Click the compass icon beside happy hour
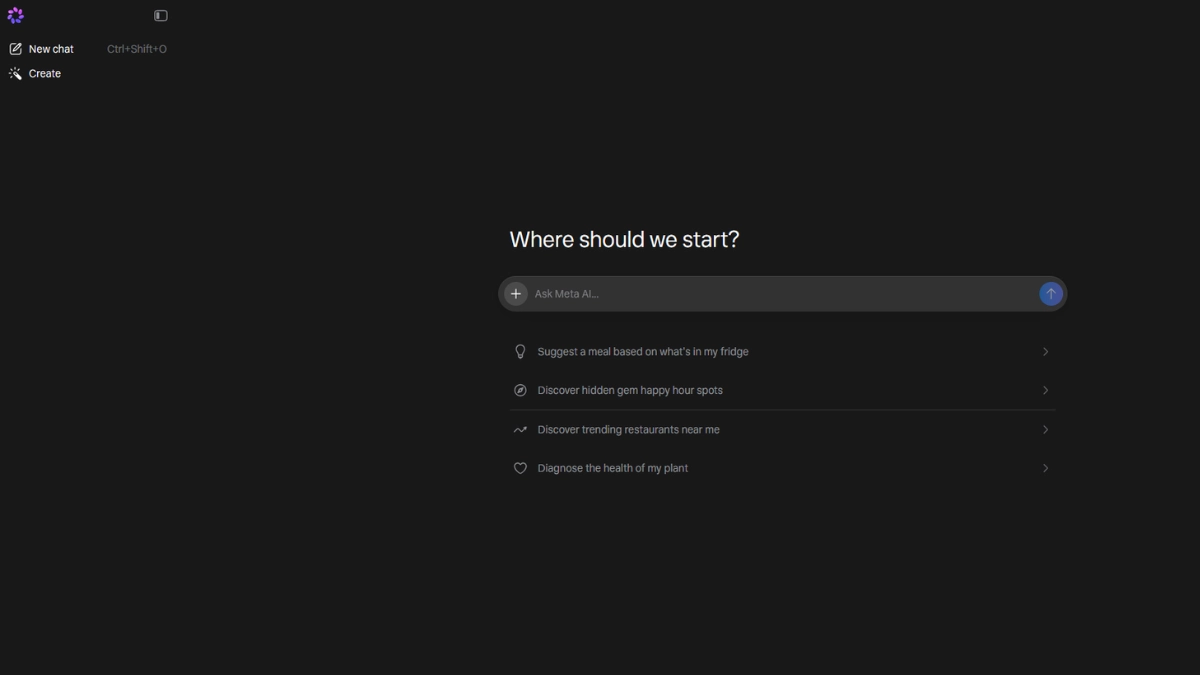 pyautogui.click(x=520, y=391)
